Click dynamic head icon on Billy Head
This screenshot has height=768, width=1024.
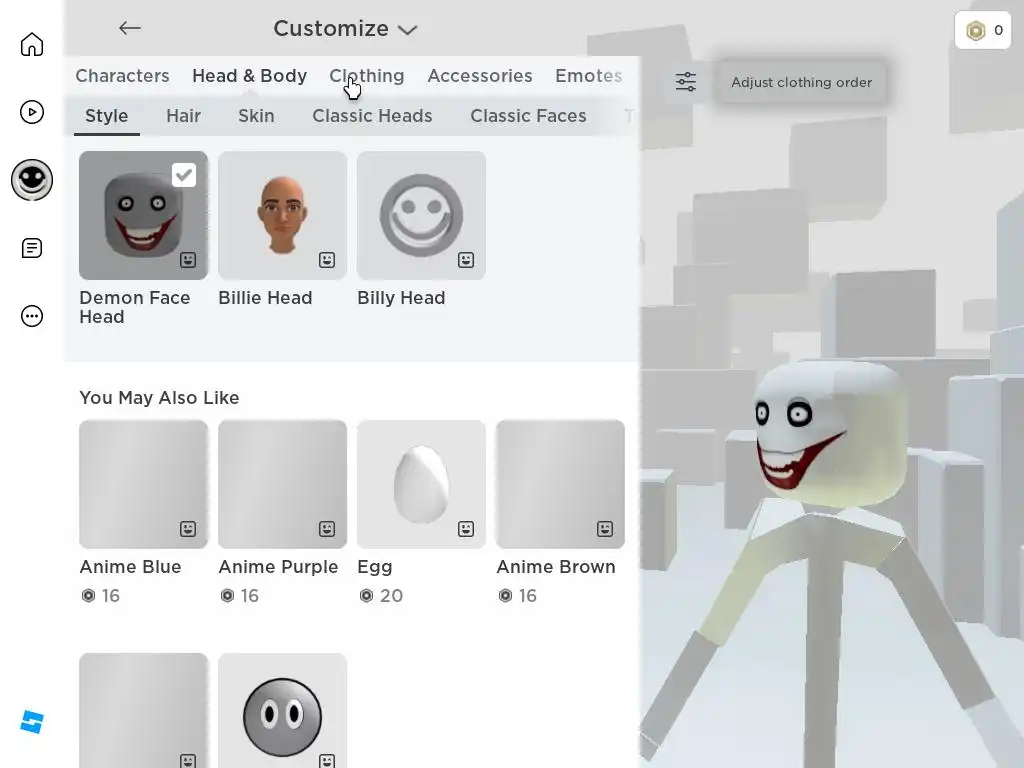tap(466, 260)
